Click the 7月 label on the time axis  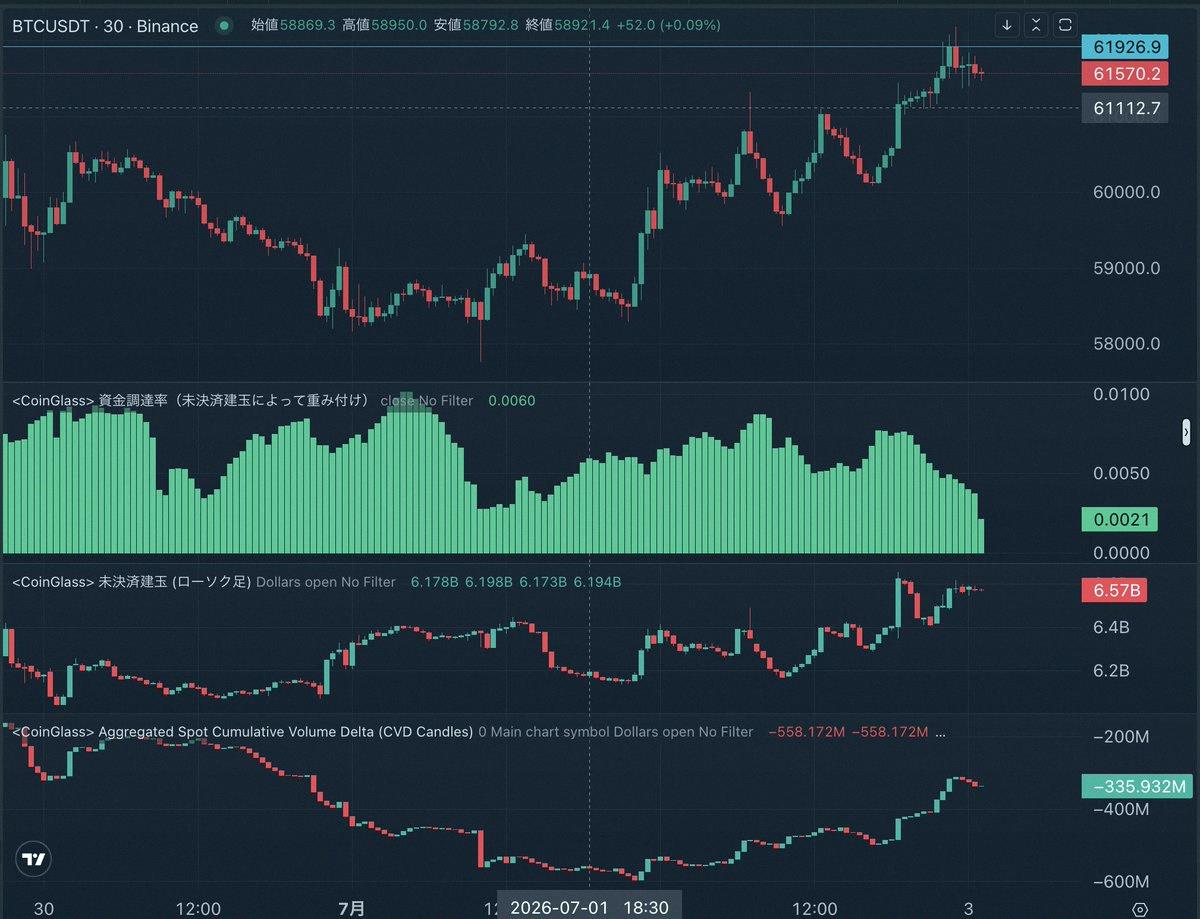[x=352, y=909]
